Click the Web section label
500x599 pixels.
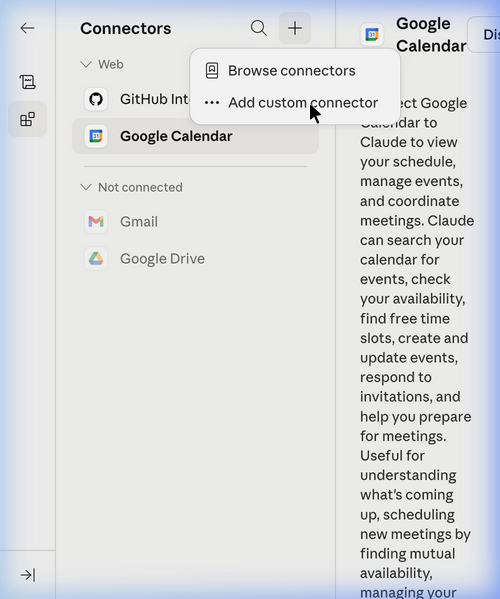(x=111, y=64)
